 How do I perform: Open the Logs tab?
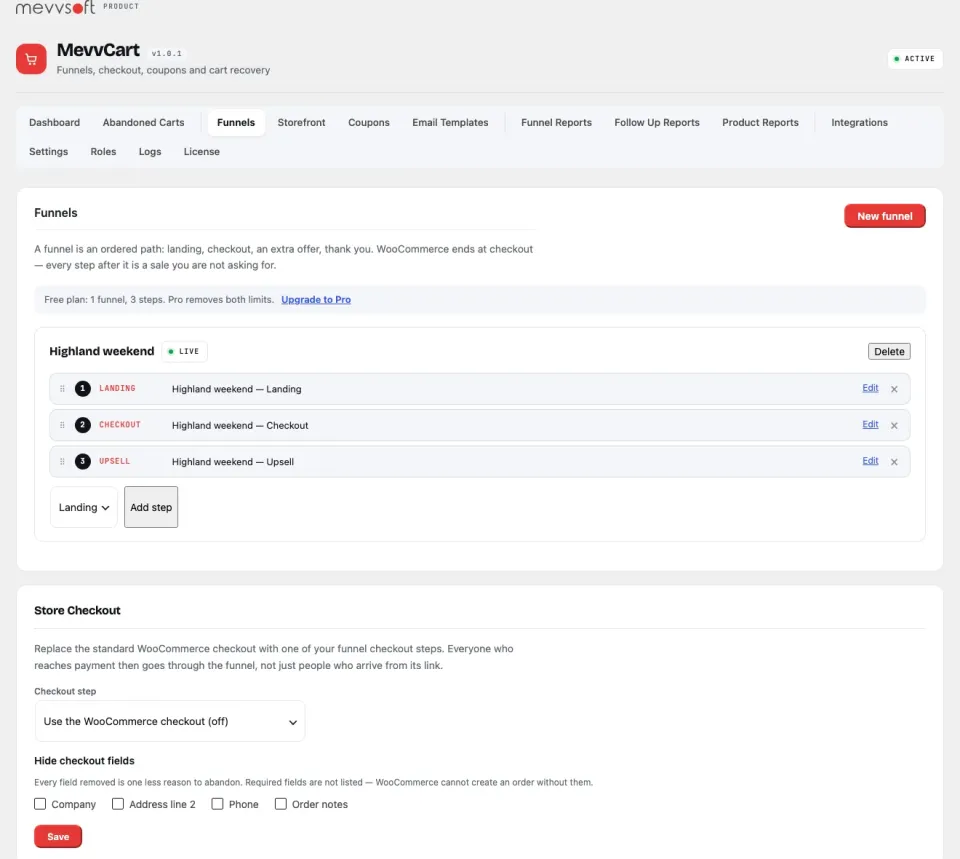click(x=150, y=151)
